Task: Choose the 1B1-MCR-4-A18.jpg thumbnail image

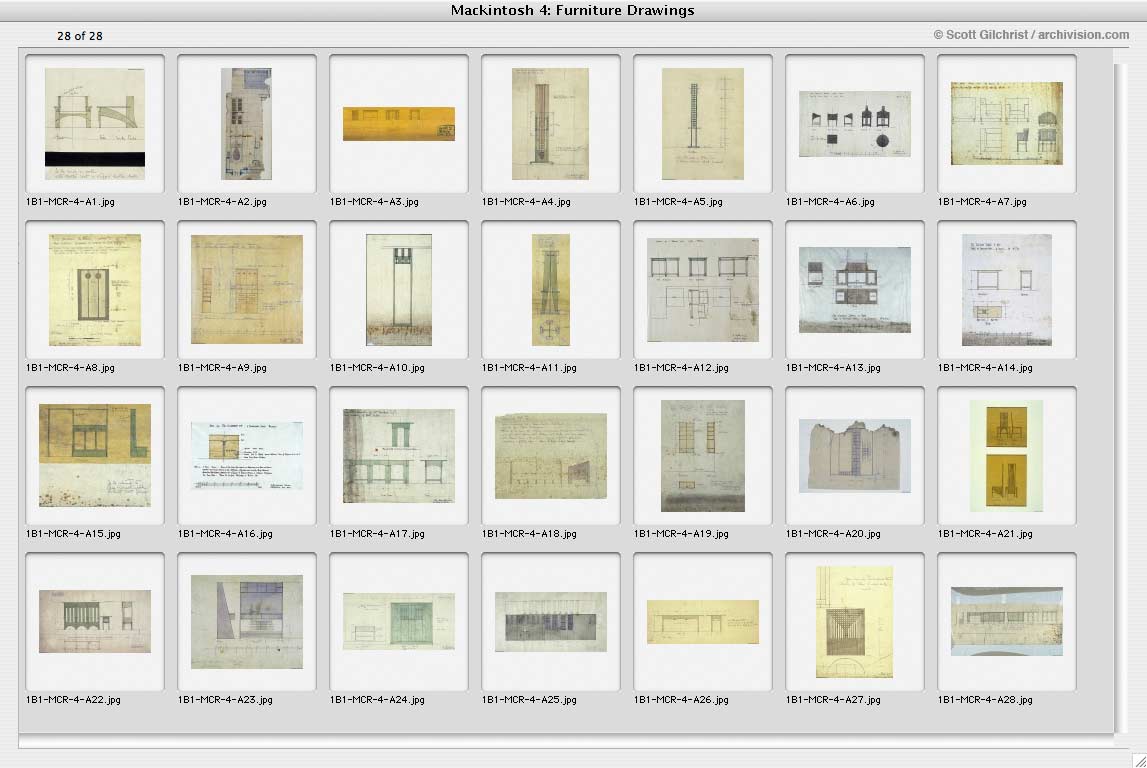Action: [551, 456]
